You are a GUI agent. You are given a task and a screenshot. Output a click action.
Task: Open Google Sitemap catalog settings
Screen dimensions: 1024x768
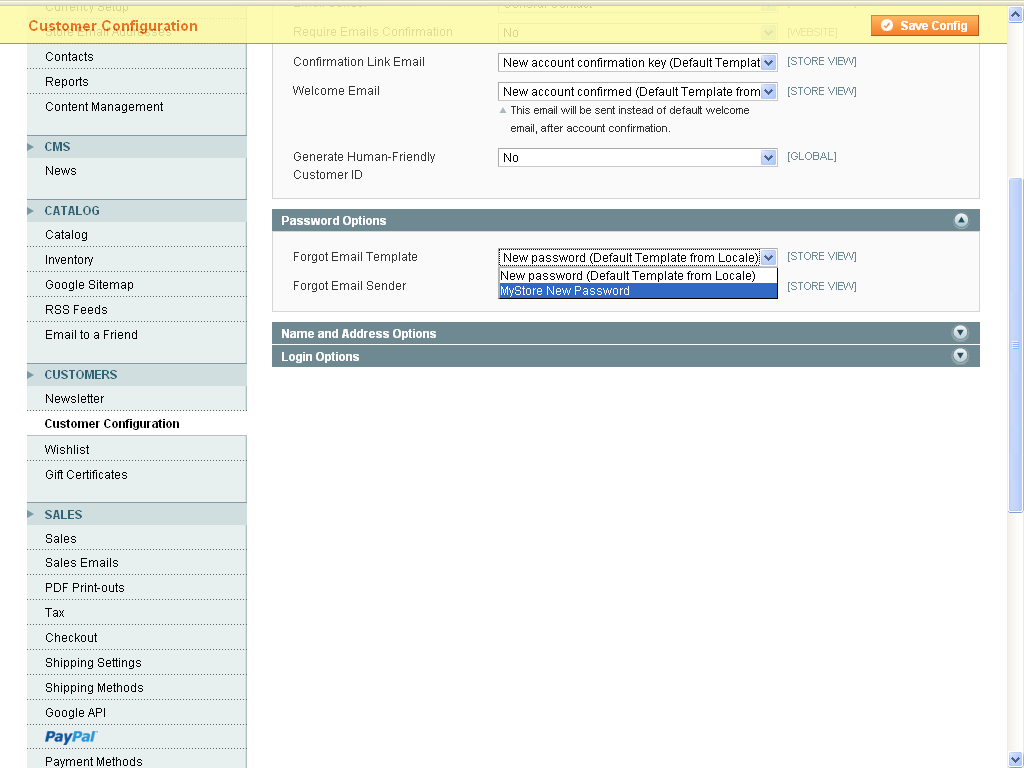pos(89,285)
